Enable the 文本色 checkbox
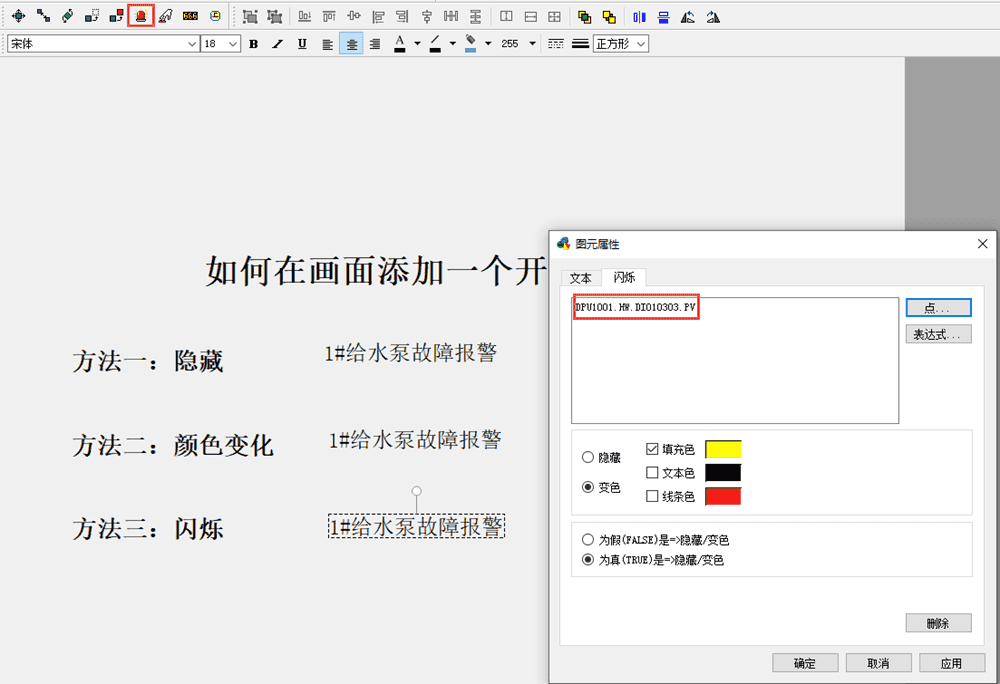Screen dimensions: 1000x684 click(652, 472)
